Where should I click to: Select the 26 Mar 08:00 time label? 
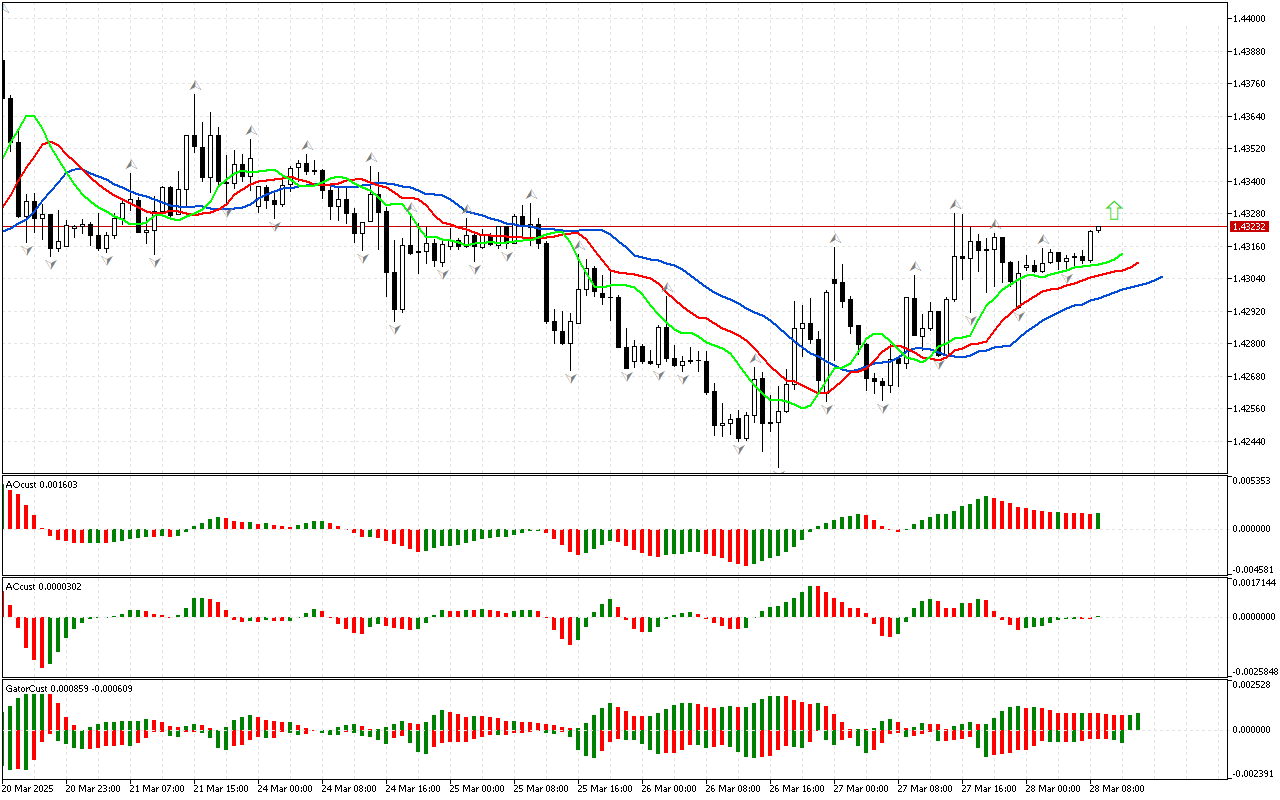[733, 789]
